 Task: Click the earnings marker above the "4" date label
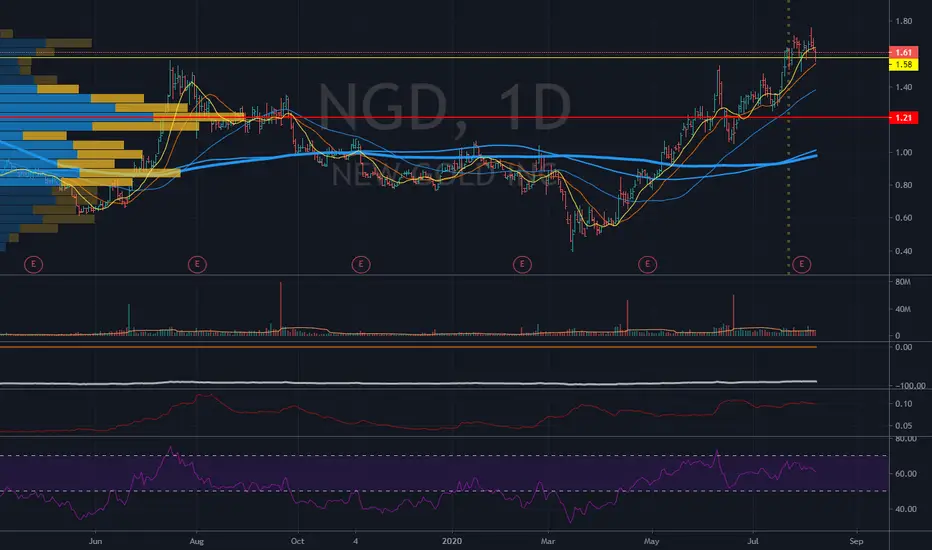(361, 264)
